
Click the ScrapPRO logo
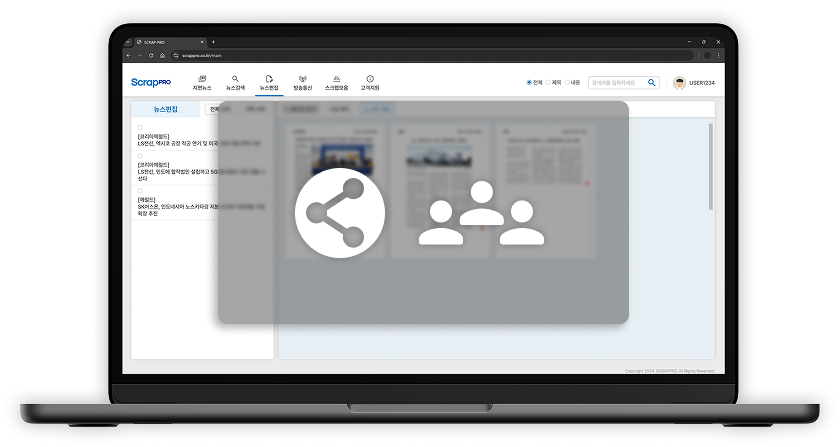151,82
